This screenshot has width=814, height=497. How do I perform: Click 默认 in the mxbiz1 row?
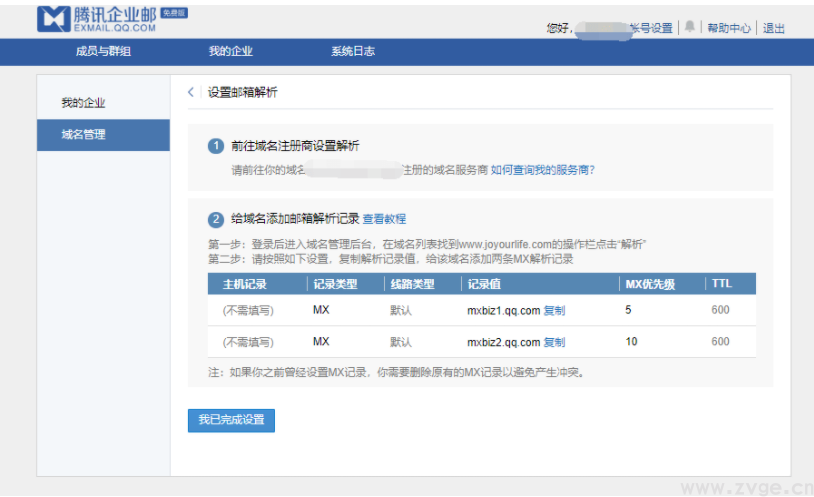click(401, 311)
